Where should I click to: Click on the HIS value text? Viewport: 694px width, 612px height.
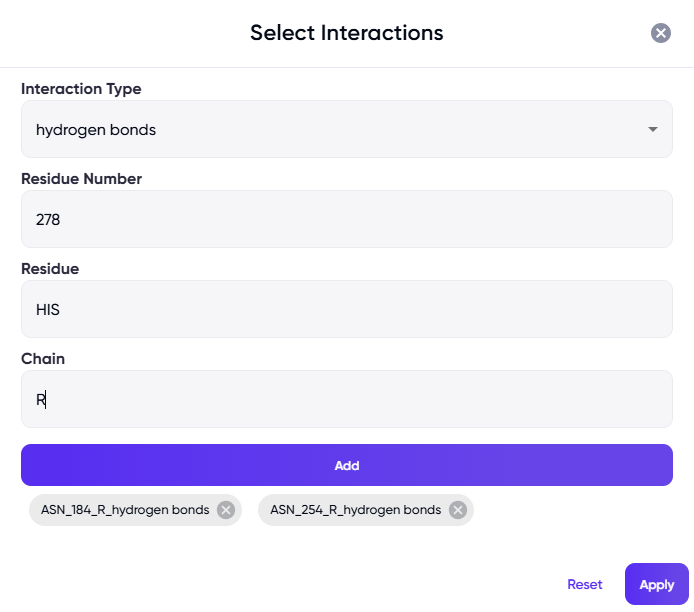point(48,309)
